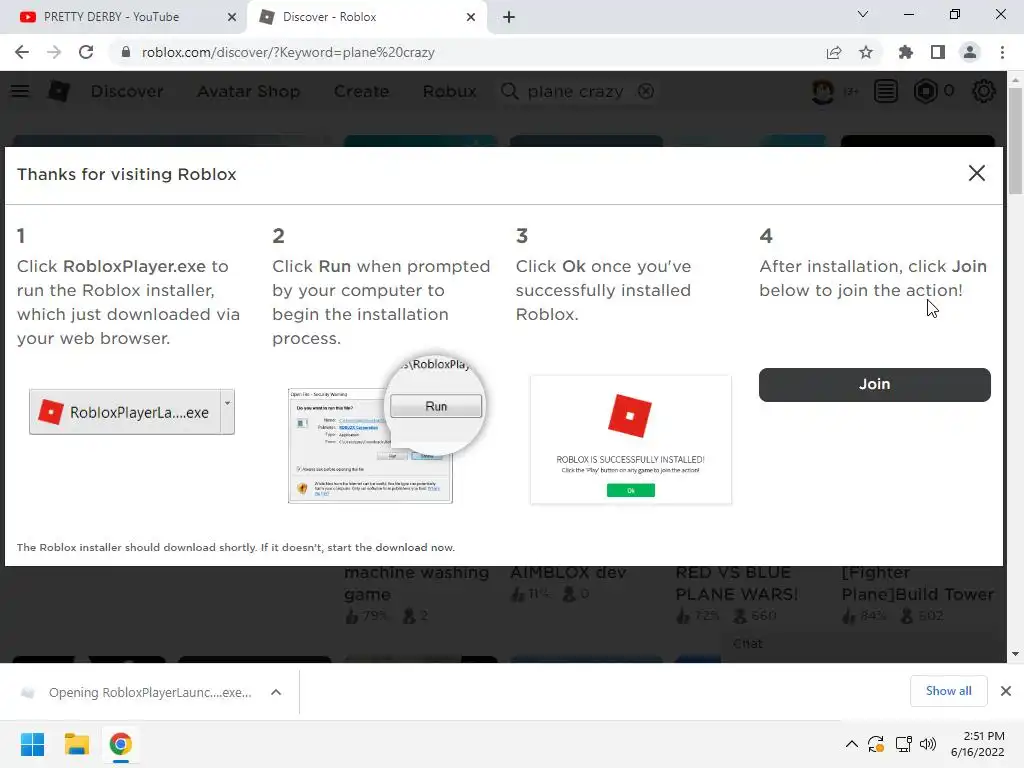Open the volume speaker tray icon
The height and width of the screenshot is (768, 1024).
point(927,744)
